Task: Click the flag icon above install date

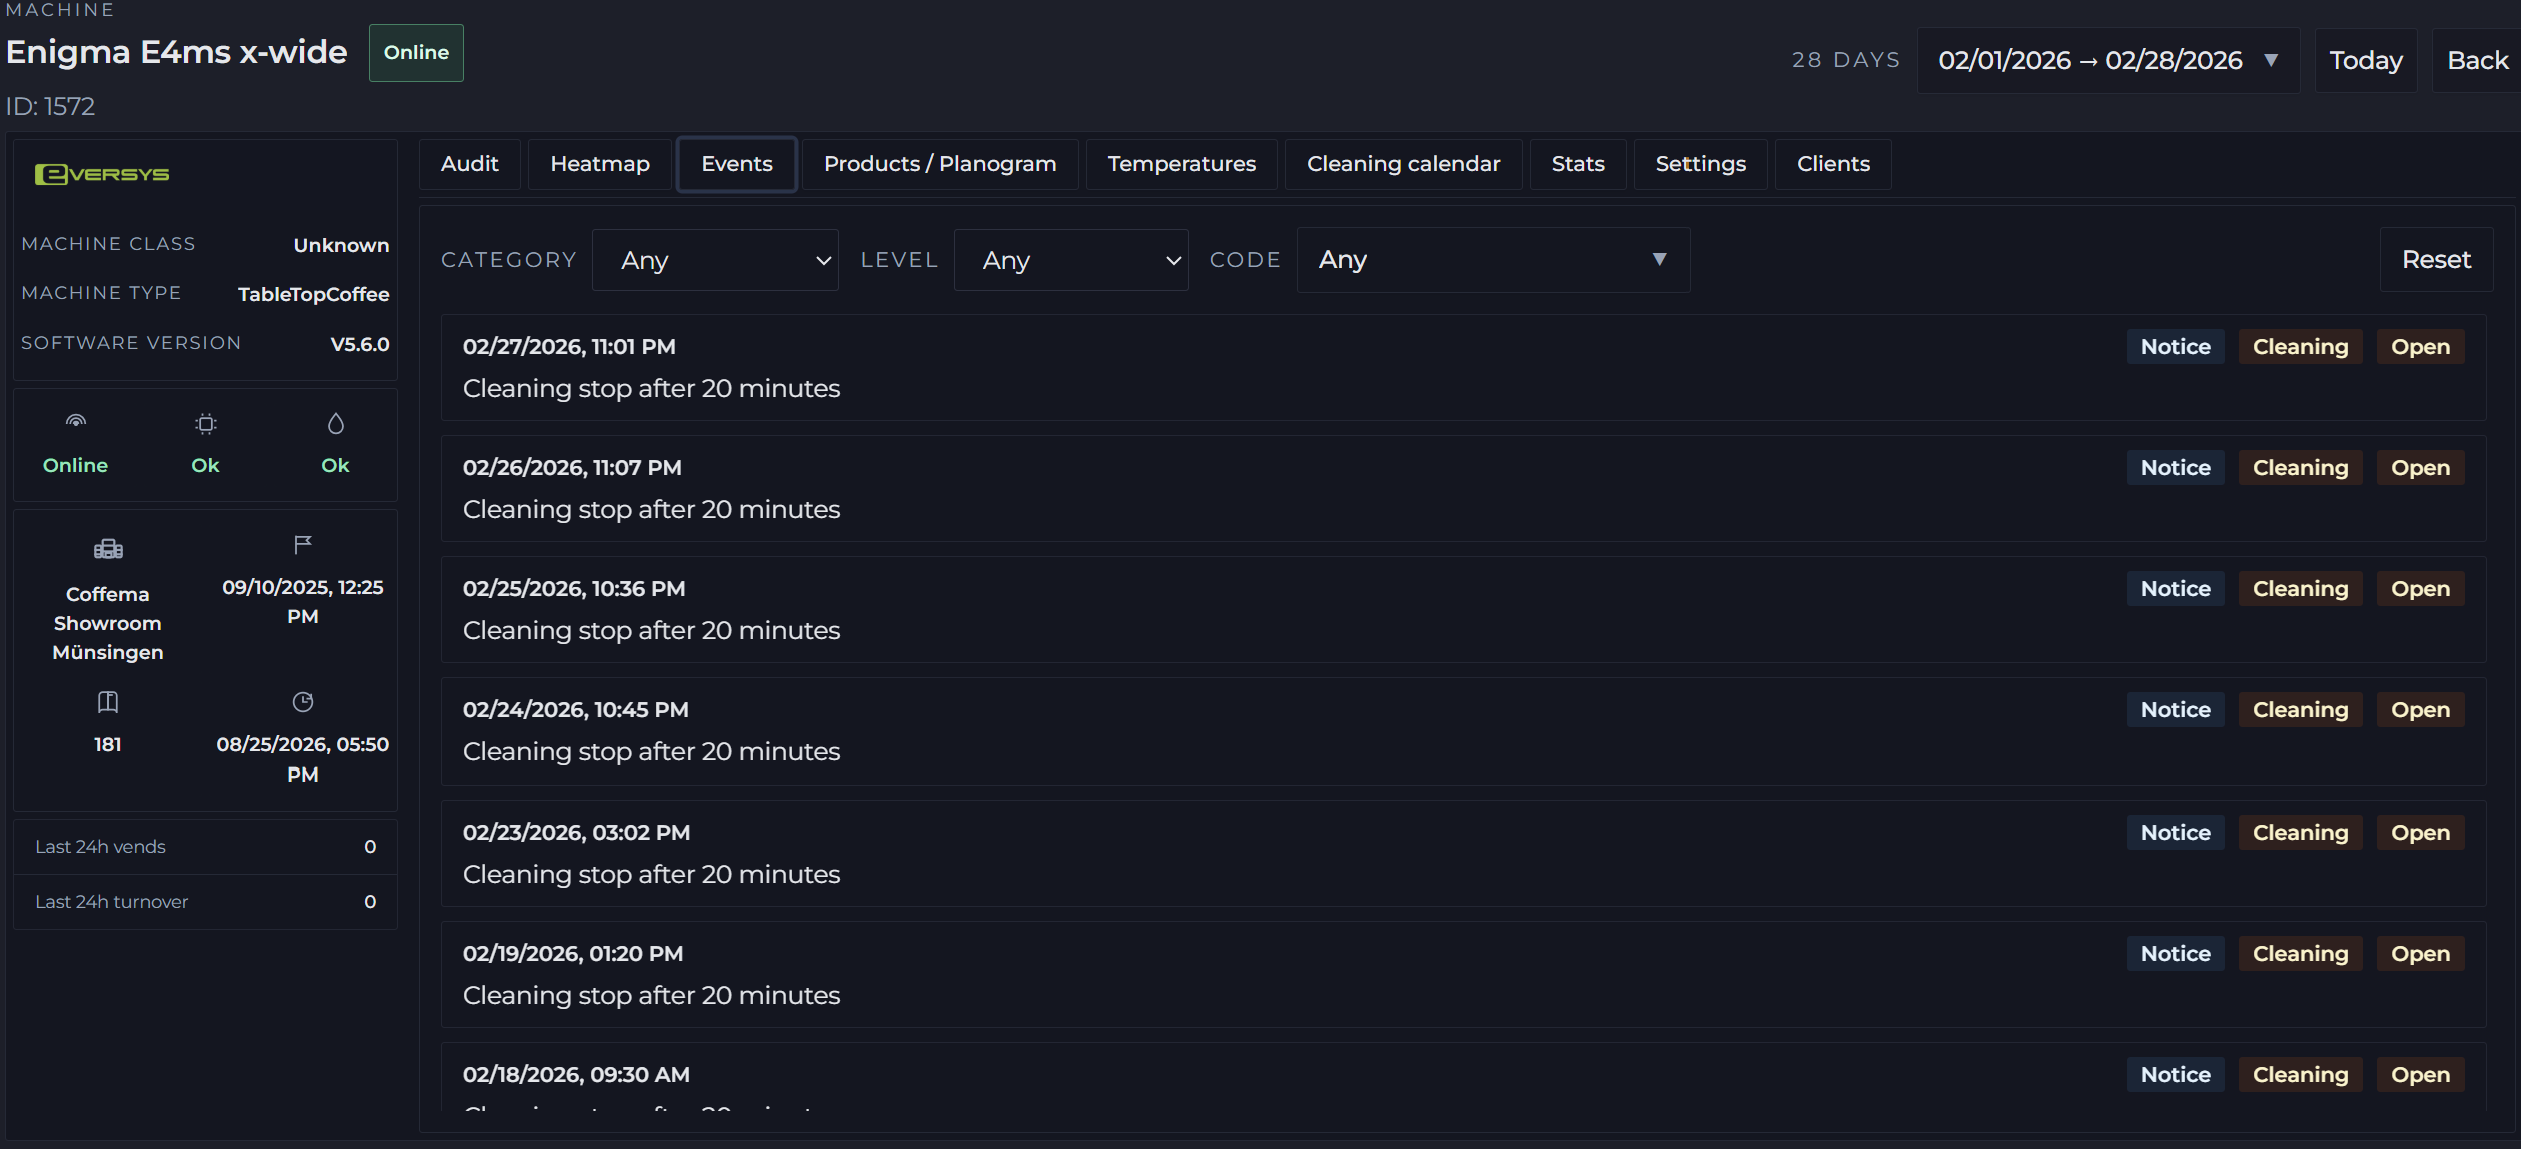Action: pyautogui.click(x=303, y=545)
